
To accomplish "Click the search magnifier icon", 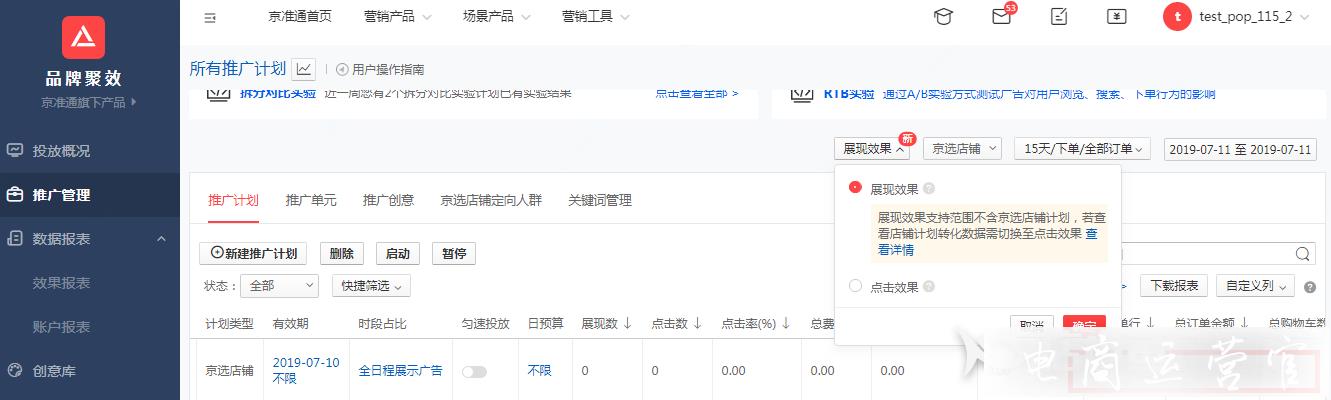I will [x=1303, y=254].
